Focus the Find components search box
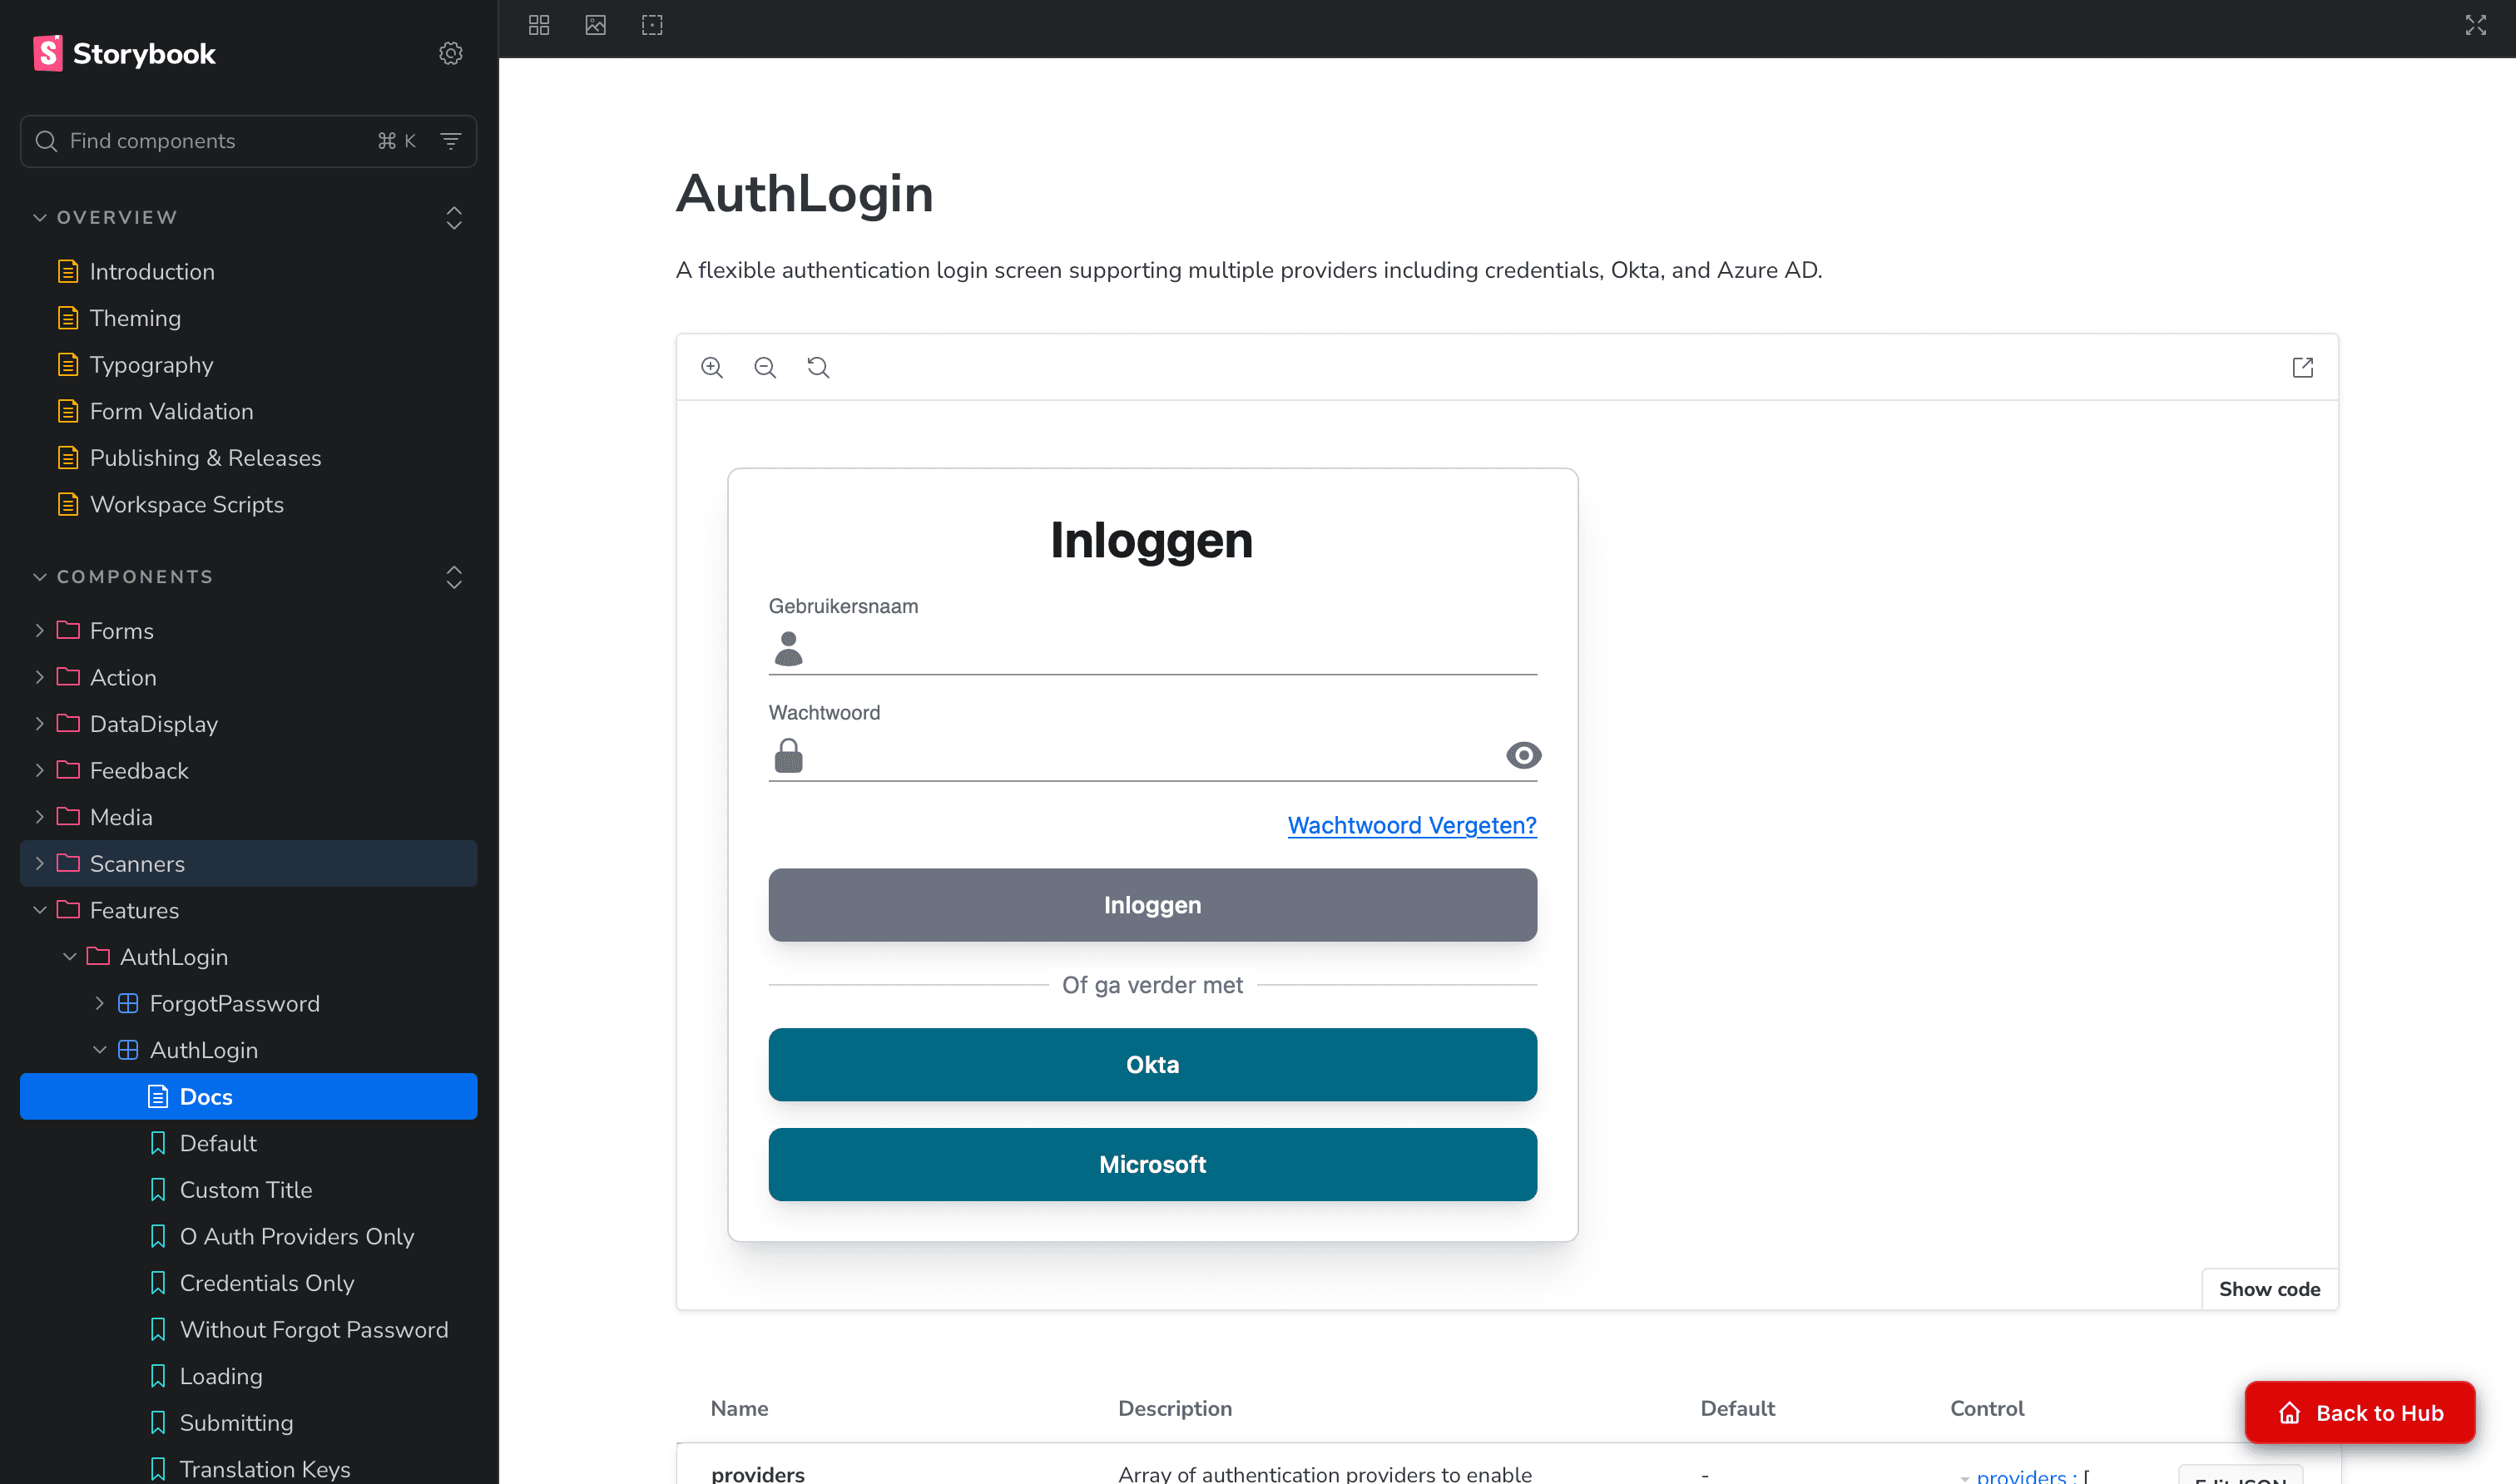 click(248, 141)
